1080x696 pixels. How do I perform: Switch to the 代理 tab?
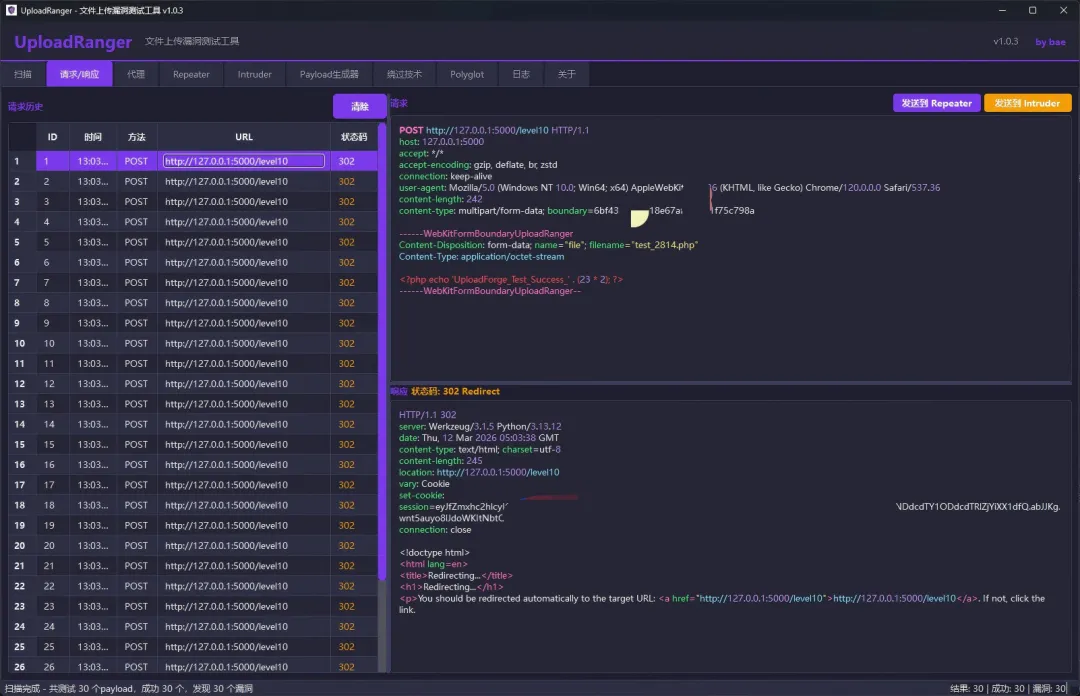(136, 74)
